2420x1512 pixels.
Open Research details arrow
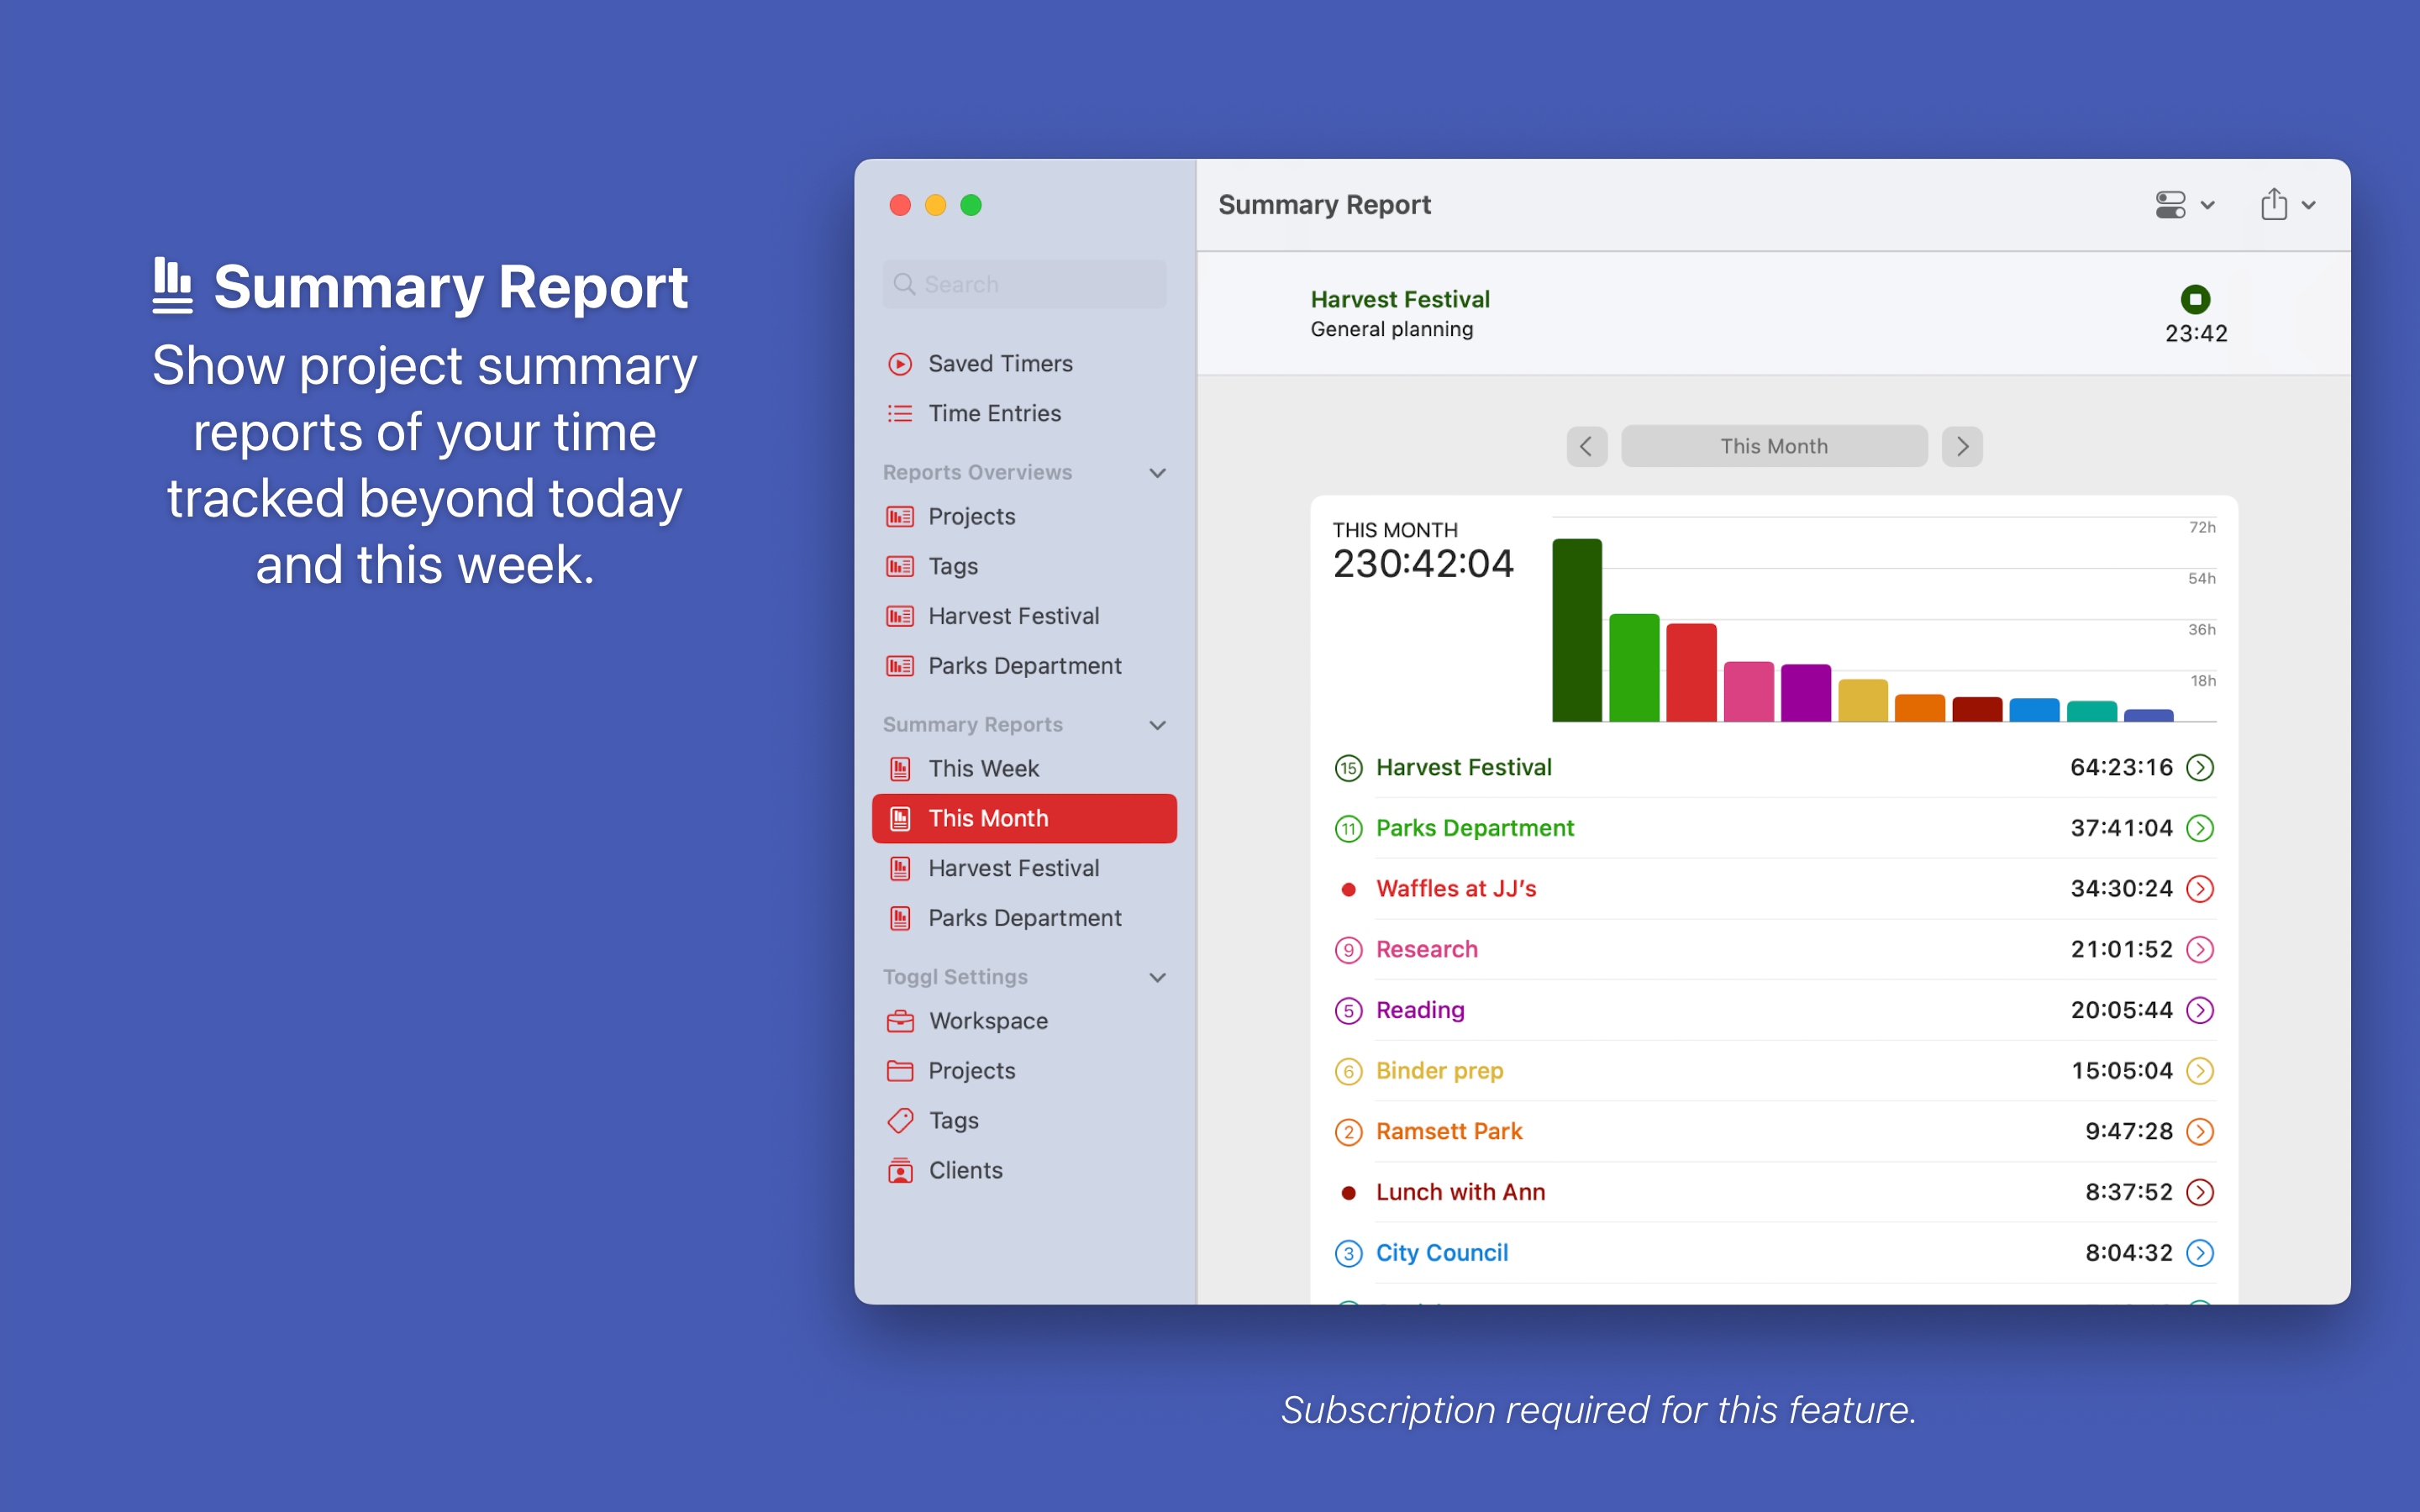2199,949
